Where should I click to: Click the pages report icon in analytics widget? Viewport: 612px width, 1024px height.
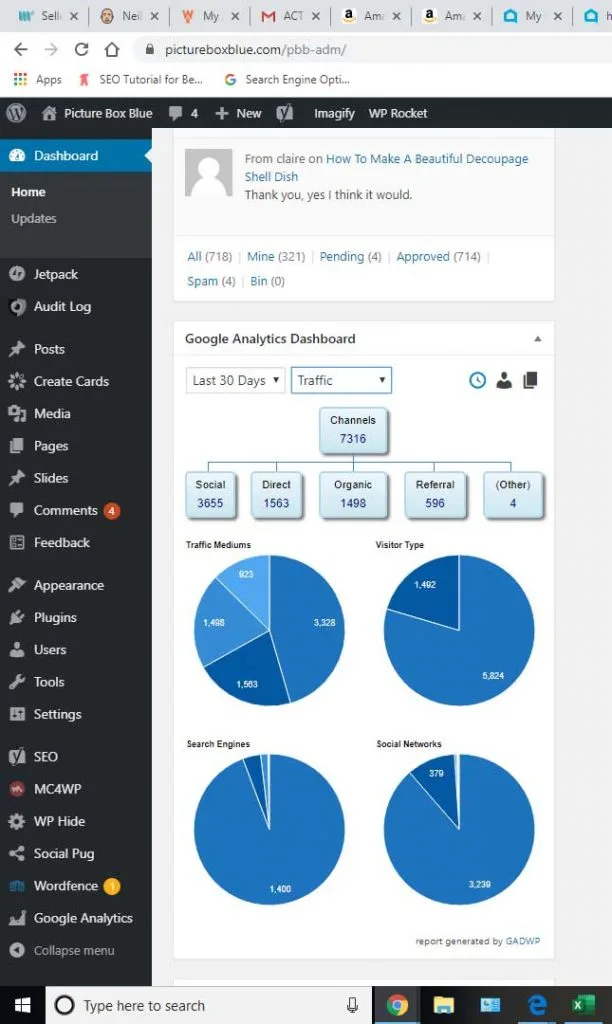[530, 380]
